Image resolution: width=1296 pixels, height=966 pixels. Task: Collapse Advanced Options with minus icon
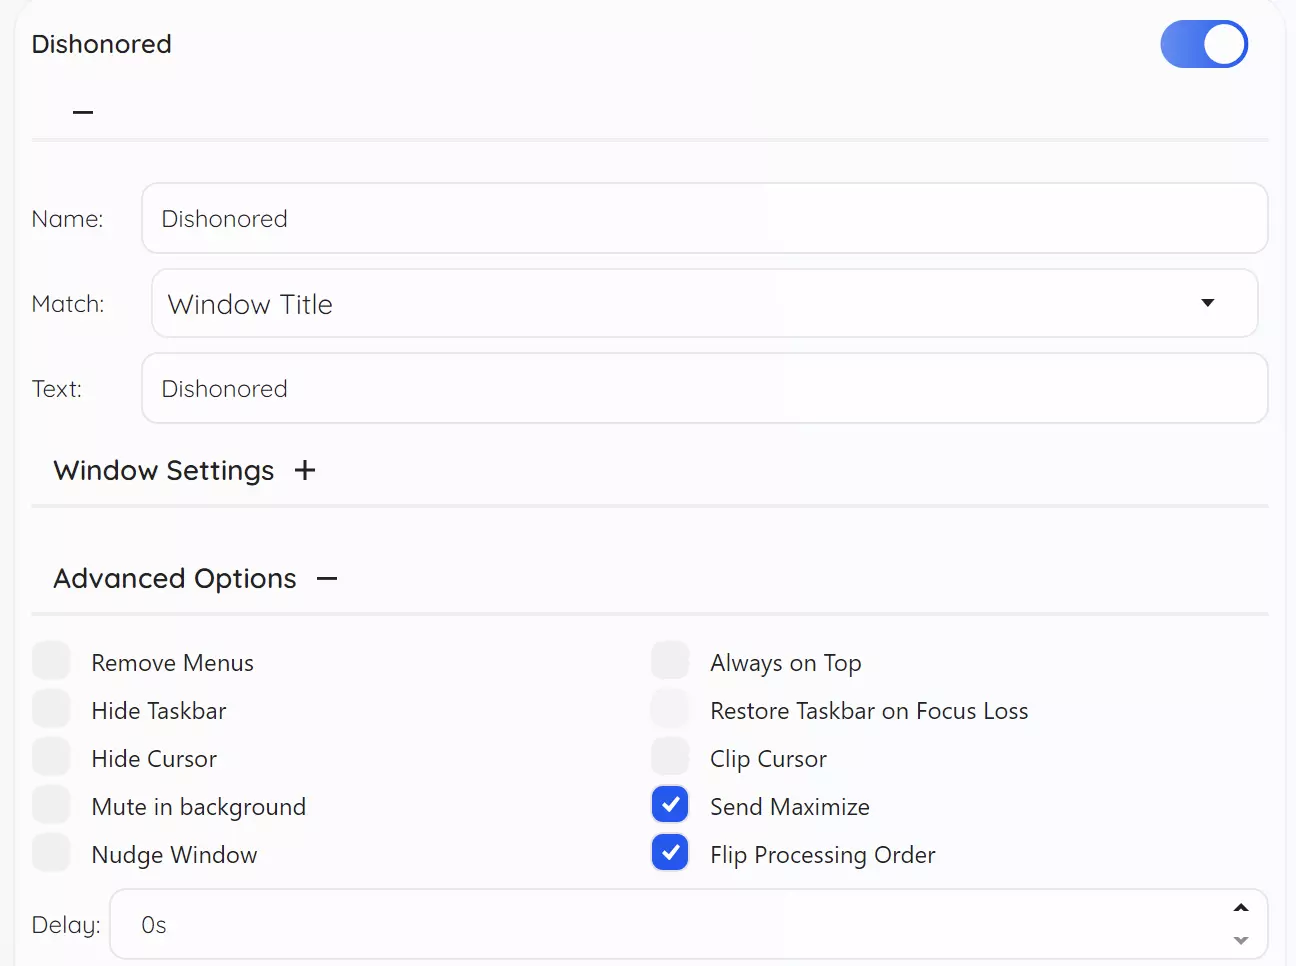[327, 578]
